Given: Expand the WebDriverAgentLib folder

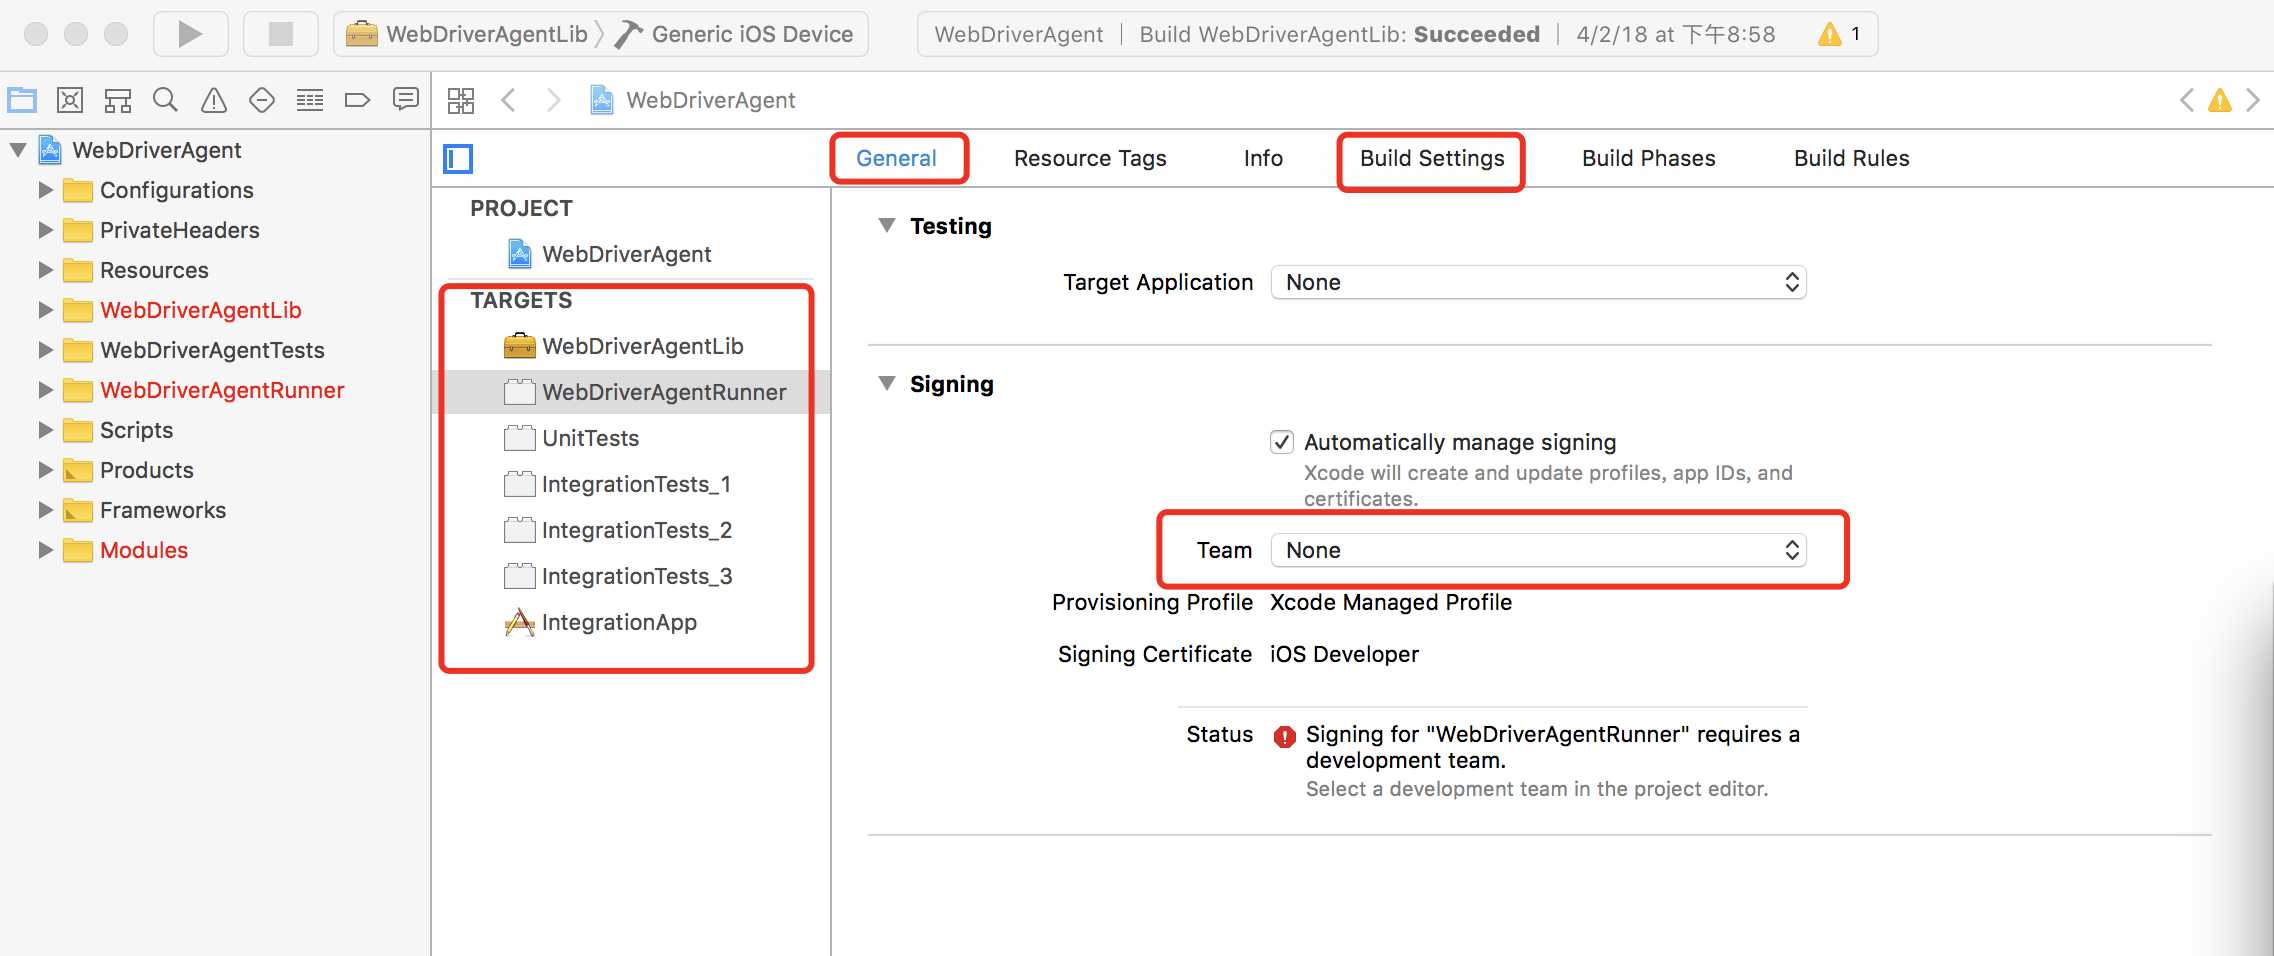Looking at the screenshot, I should coord(45,310).
